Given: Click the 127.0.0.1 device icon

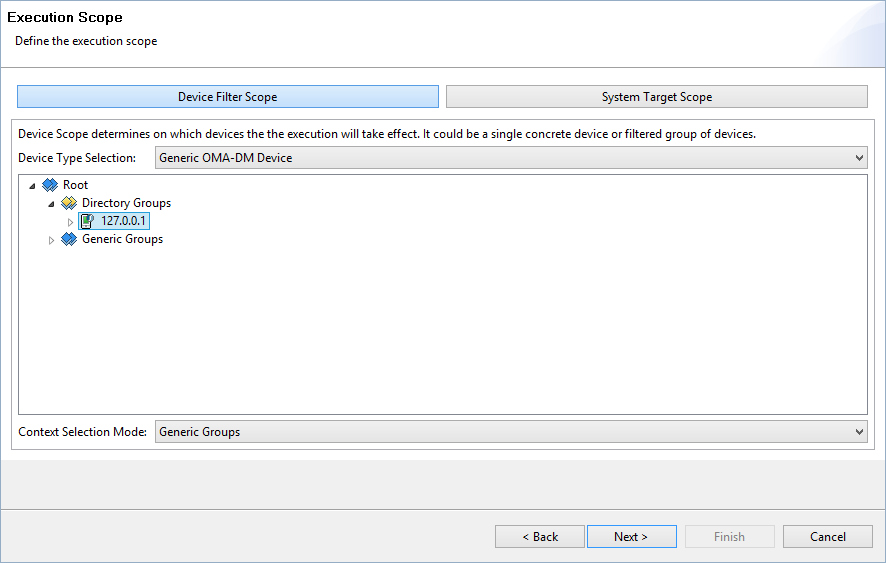Looking at the screenshot, I should click(88, 221).
